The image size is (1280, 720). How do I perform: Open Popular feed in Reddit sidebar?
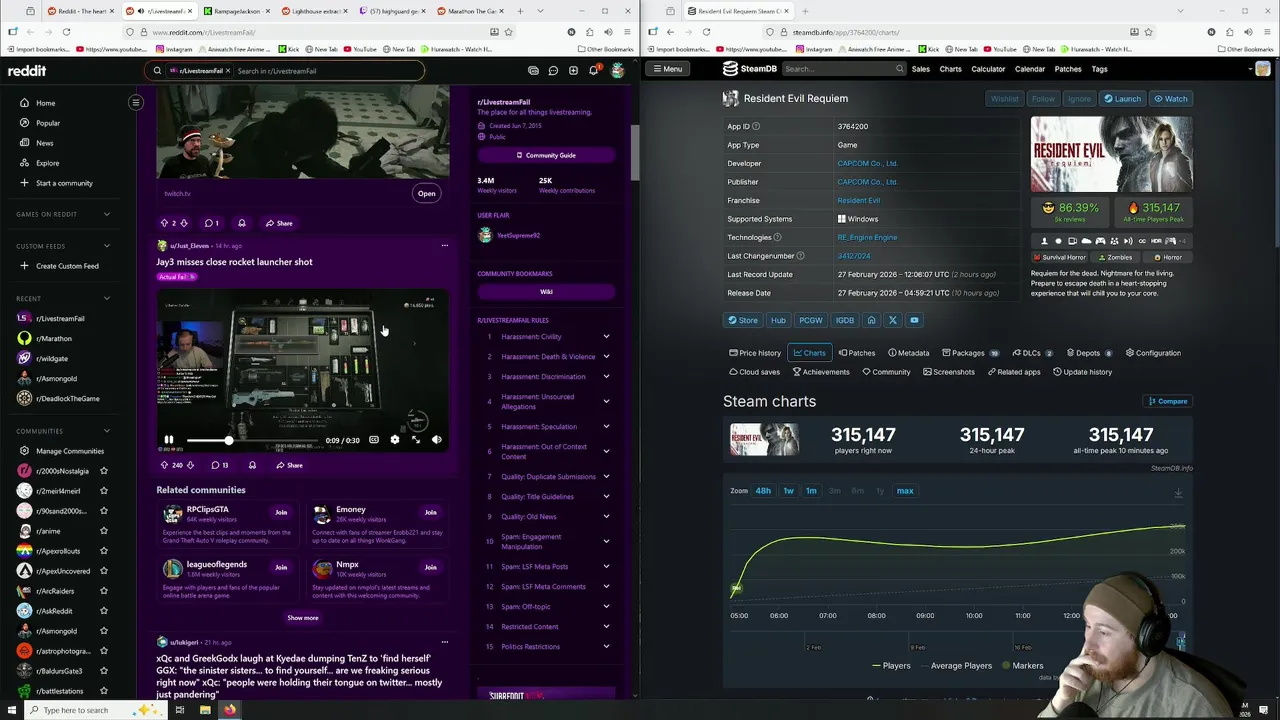pos(47,123)
